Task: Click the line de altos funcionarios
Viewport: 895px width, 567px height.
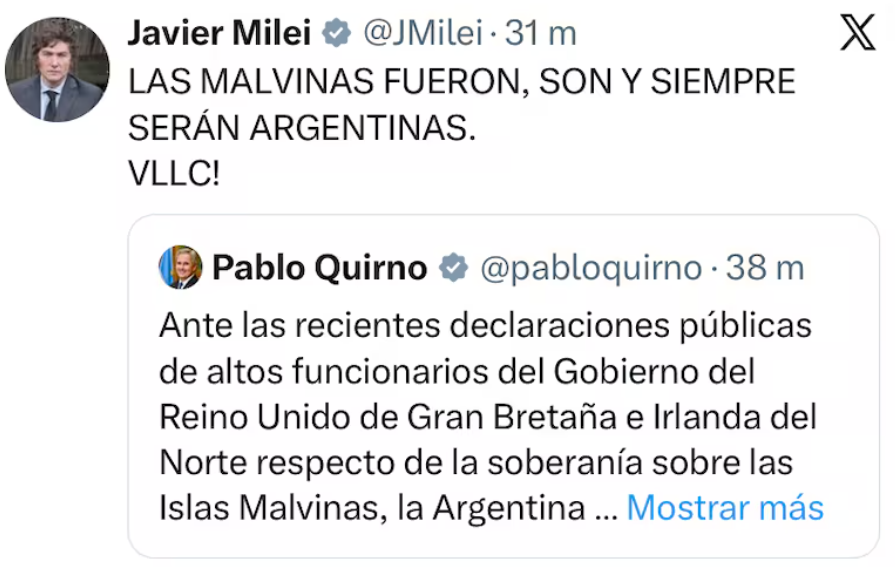Action: click(456, 370)
